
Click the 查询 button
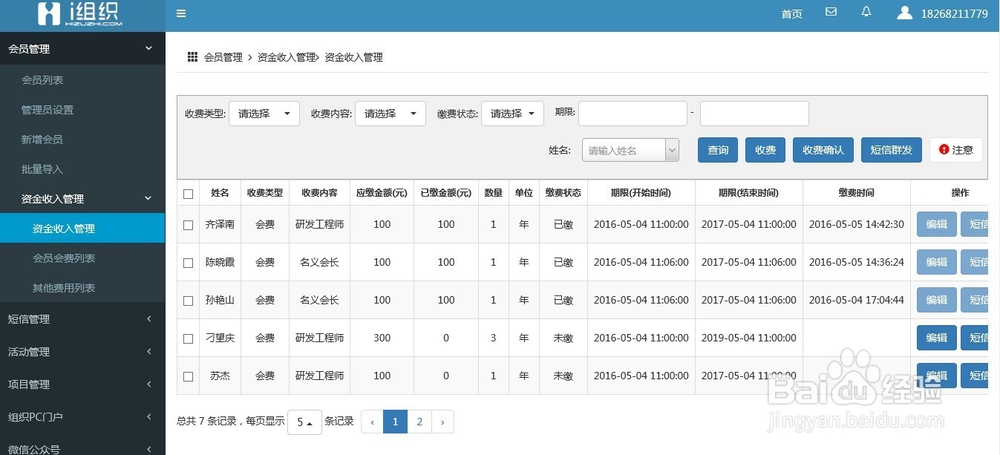click(x=717, y=150)
